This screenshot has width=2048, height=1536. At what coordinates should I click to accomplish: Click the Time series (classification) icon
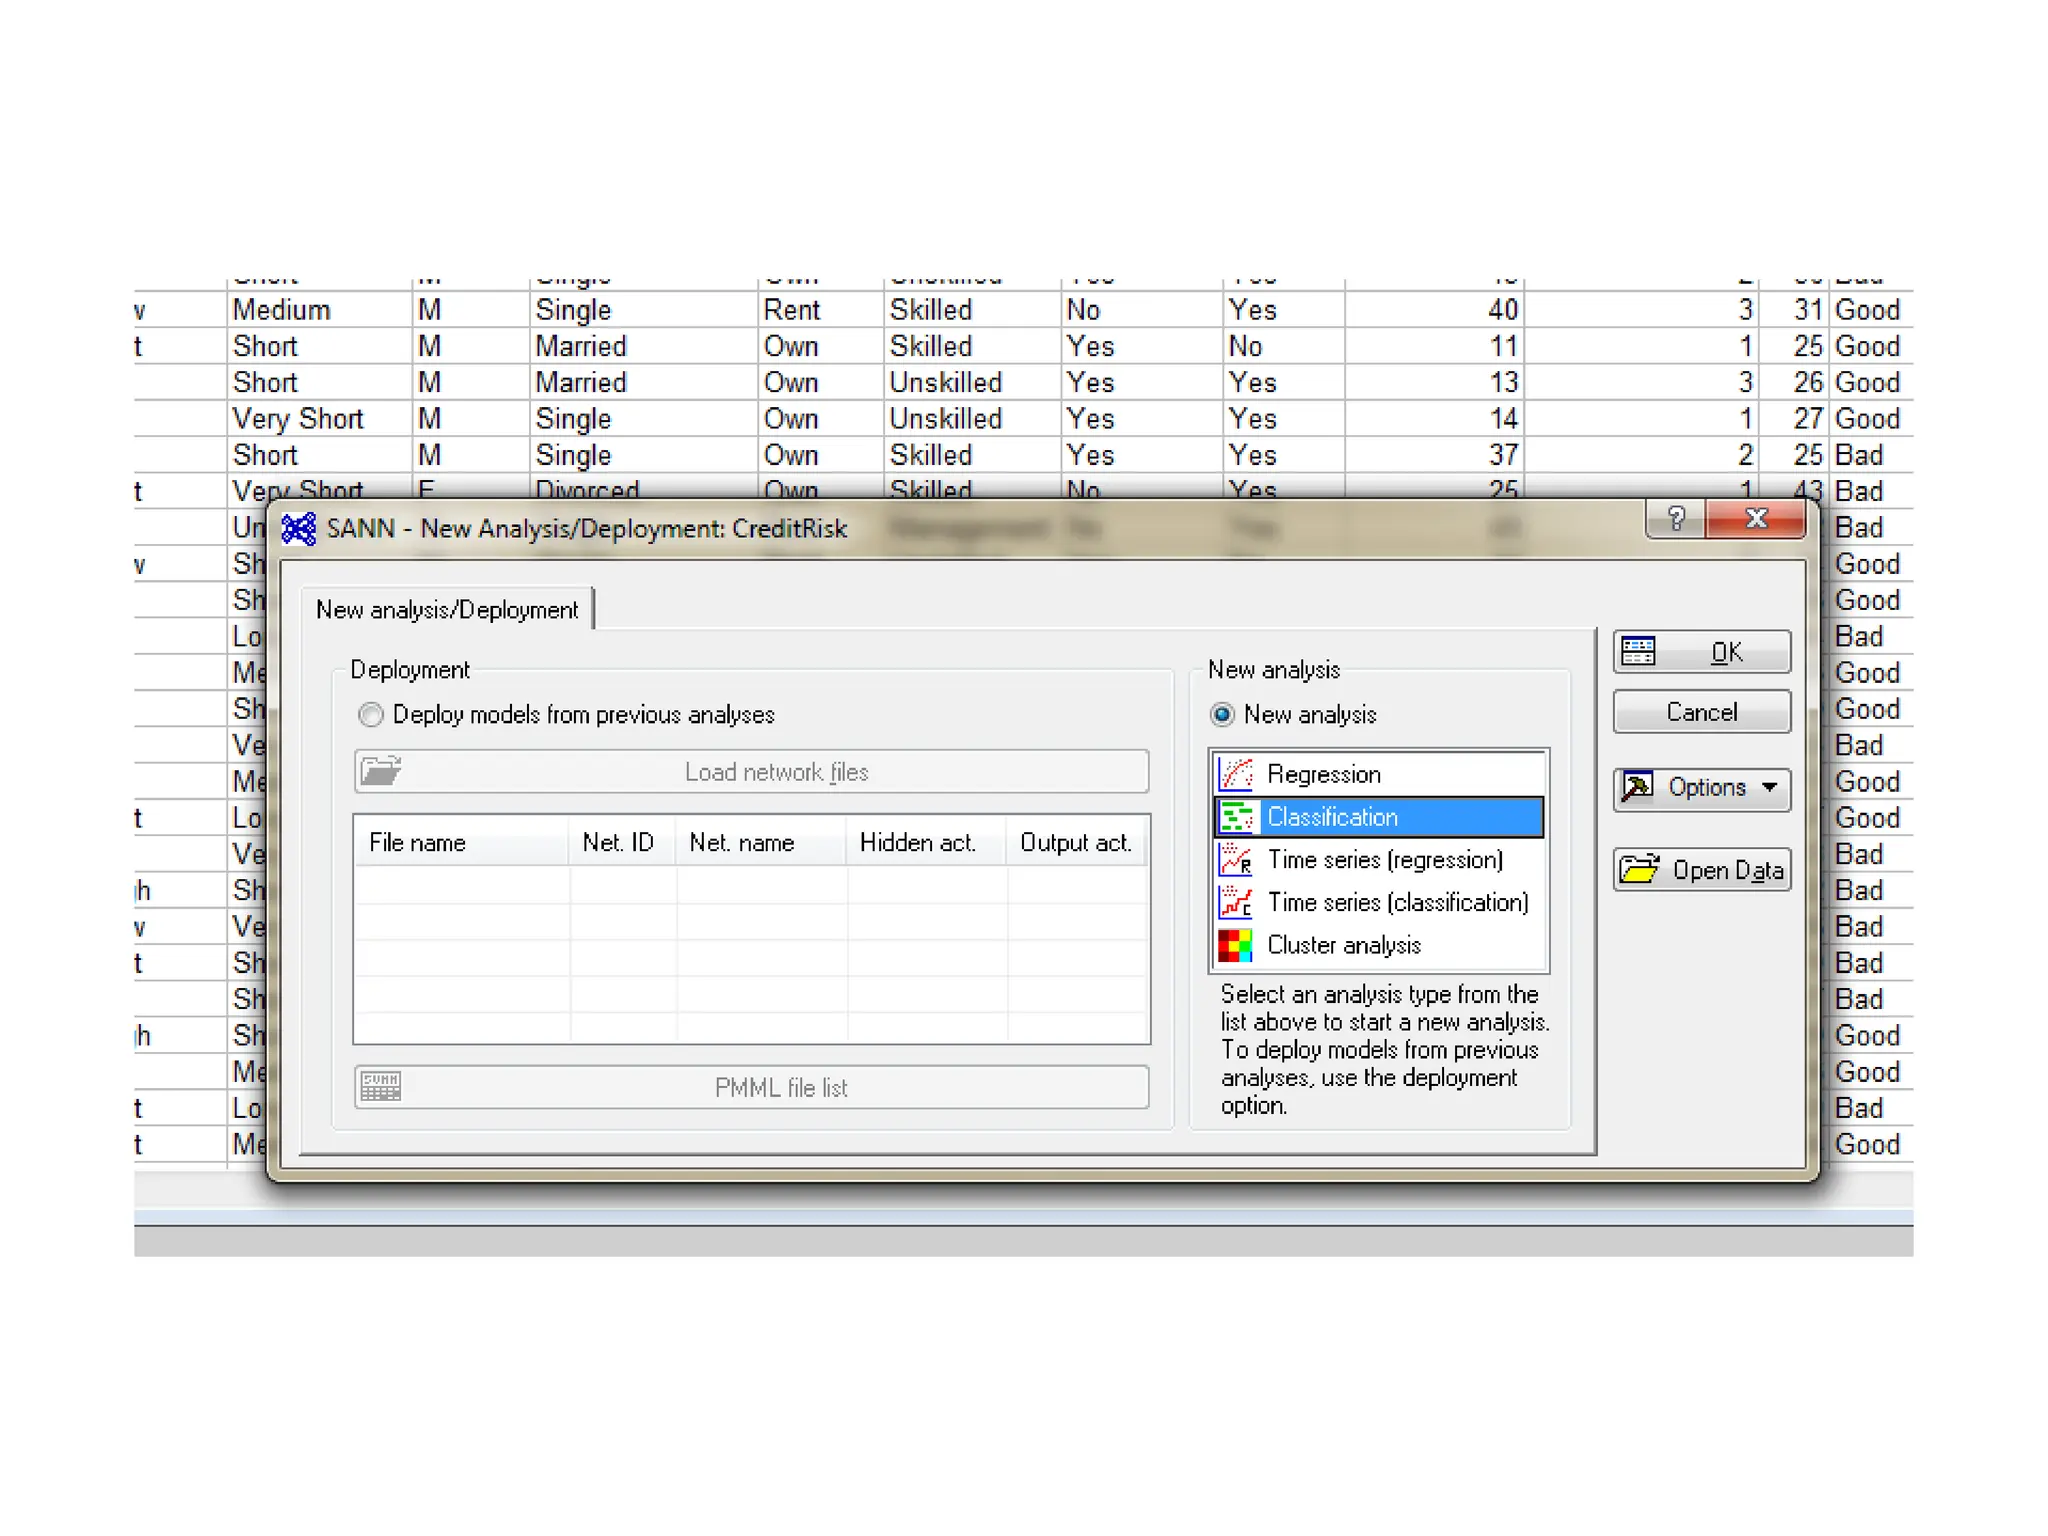[1236, 902]
